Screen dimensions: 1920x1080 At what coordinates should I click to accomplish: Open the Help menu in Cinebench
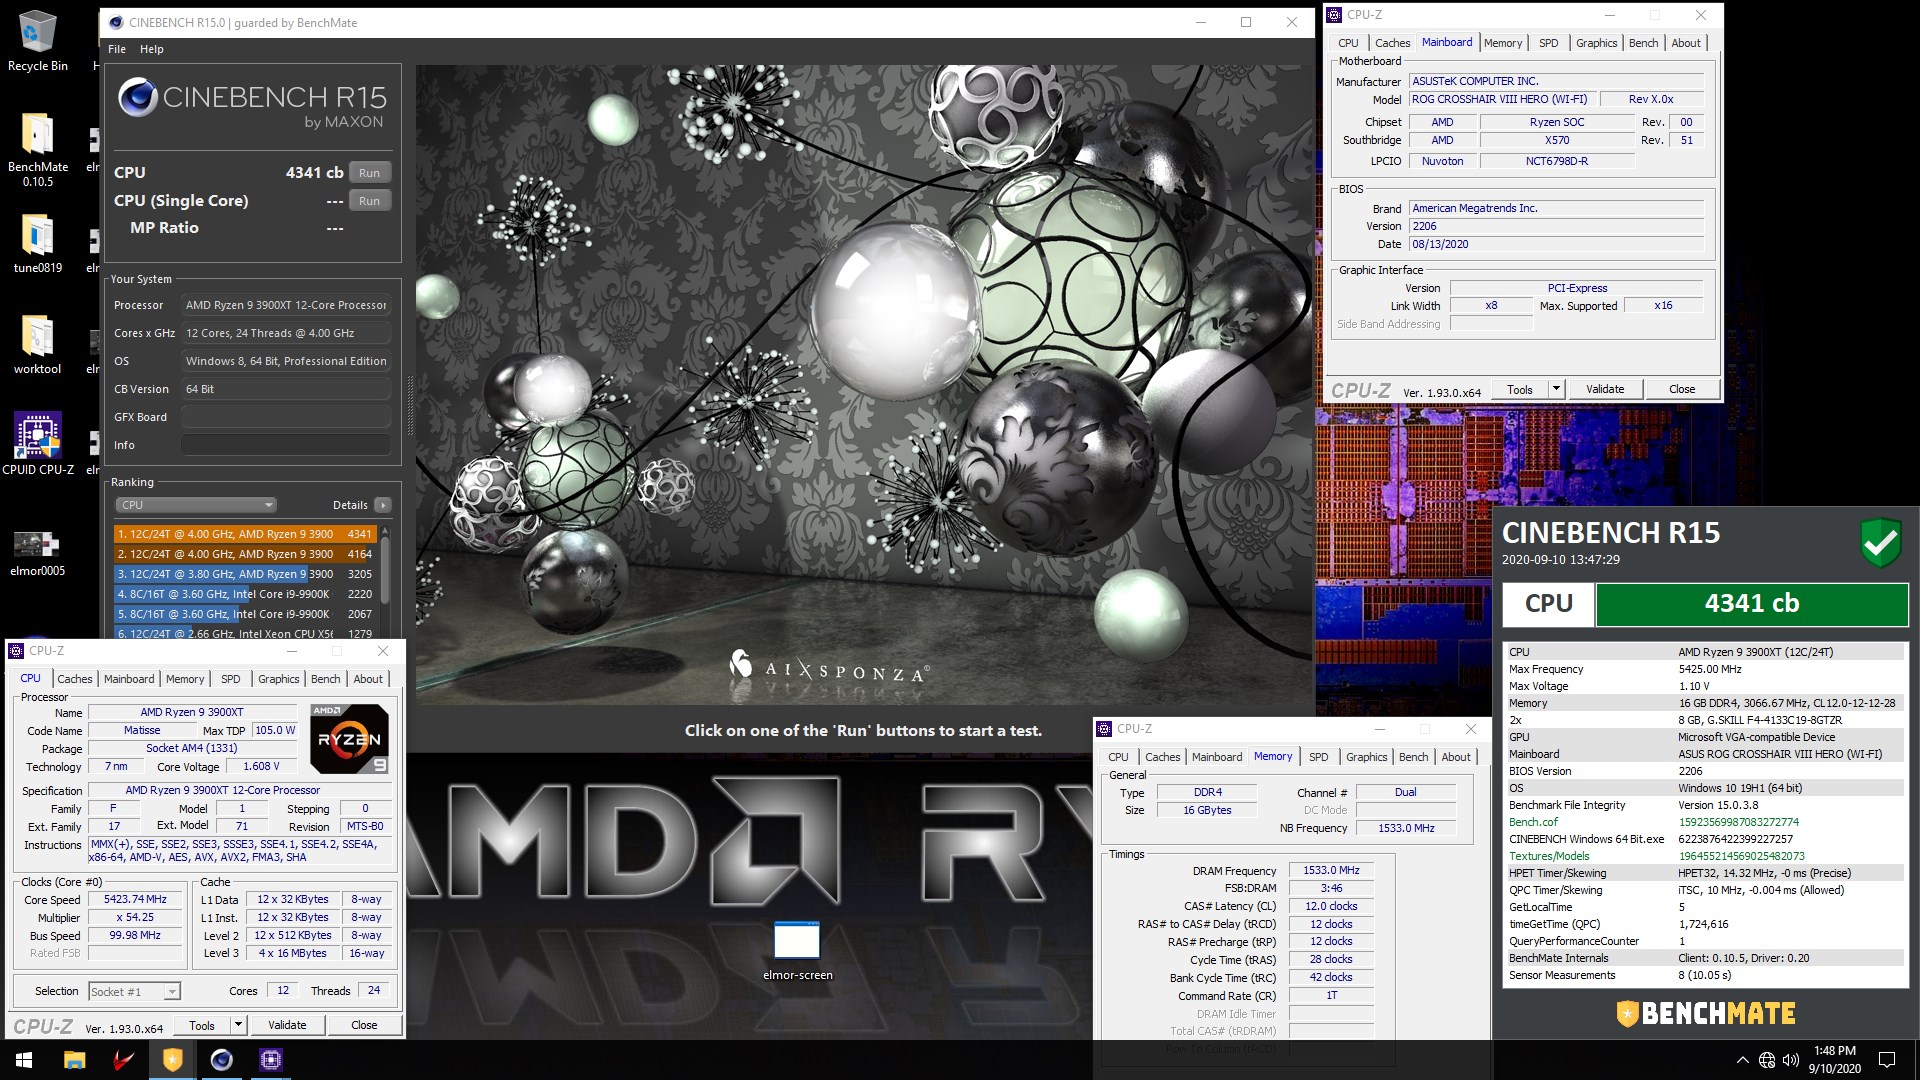click(x=152, y=49)
